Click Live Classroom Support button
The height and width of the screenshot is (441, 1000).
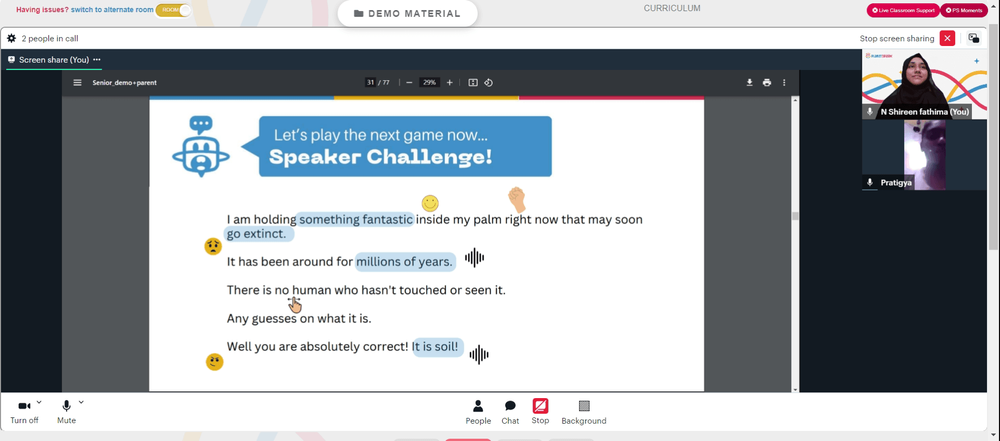[x=902, y=10]
